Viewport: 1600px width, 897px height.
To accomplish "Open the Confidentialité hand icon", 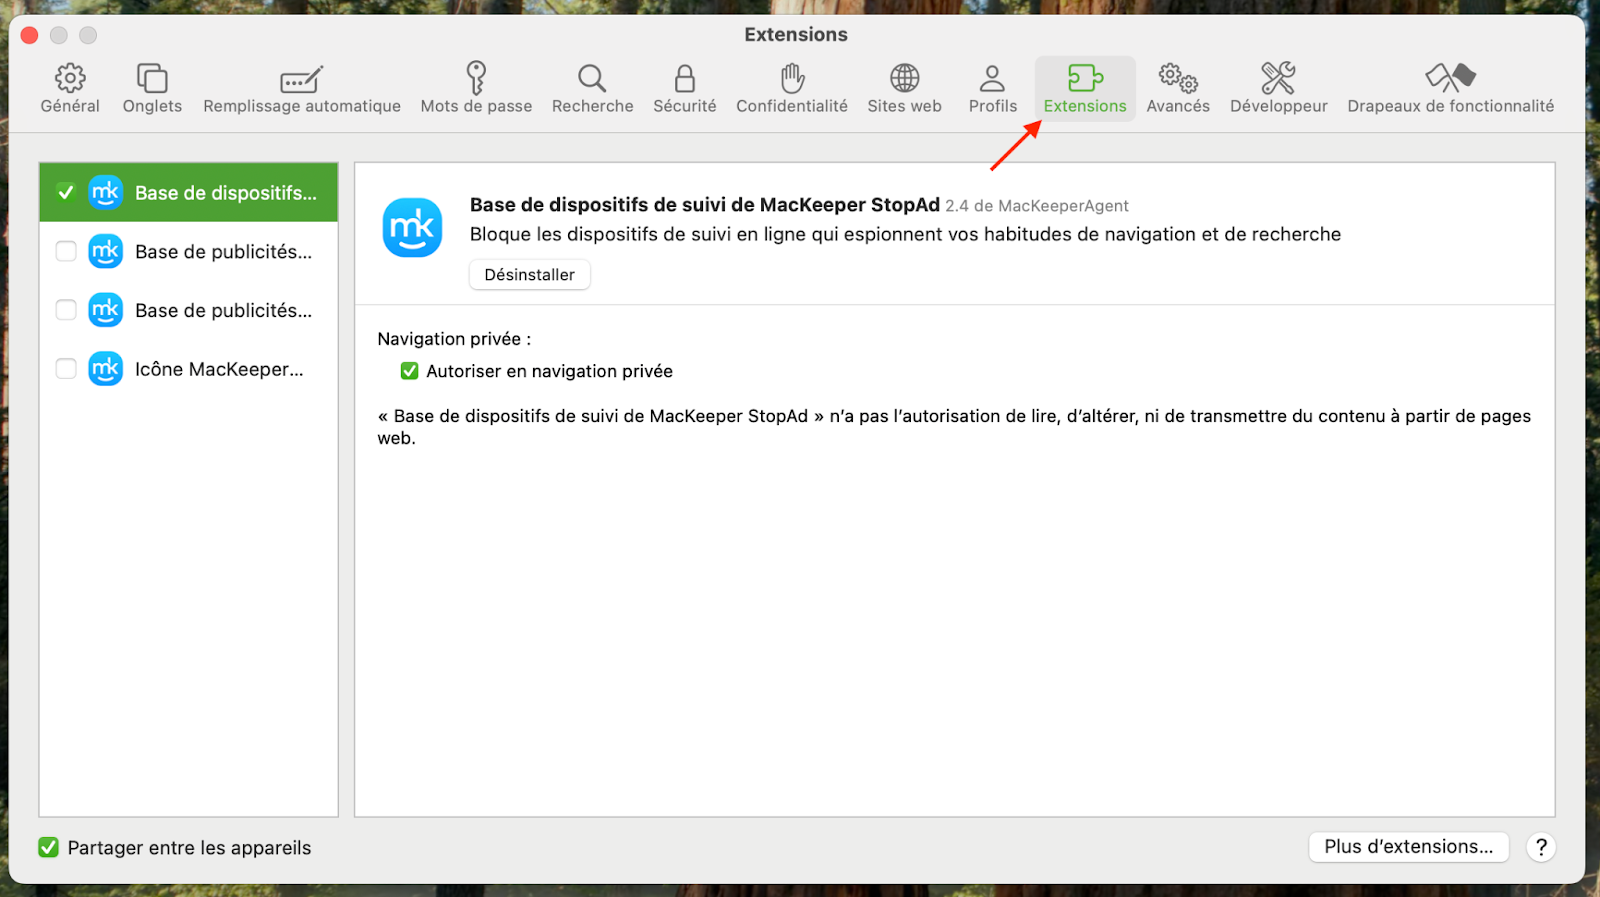I will tap(792, 78).
